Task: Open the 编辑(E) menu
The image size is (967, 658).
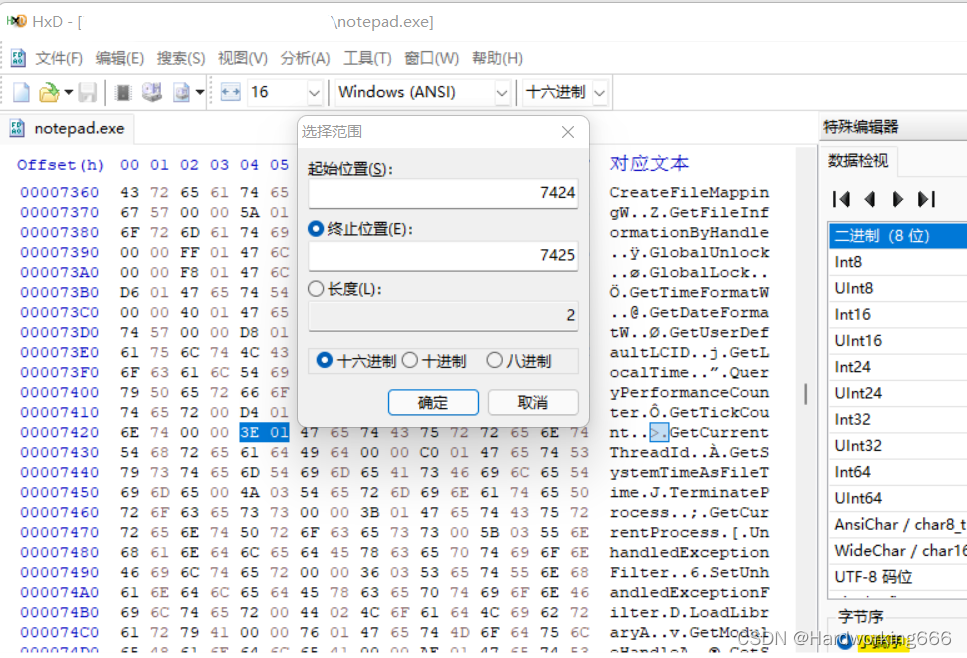Action: pyautogui.click(x=120, y=59)
